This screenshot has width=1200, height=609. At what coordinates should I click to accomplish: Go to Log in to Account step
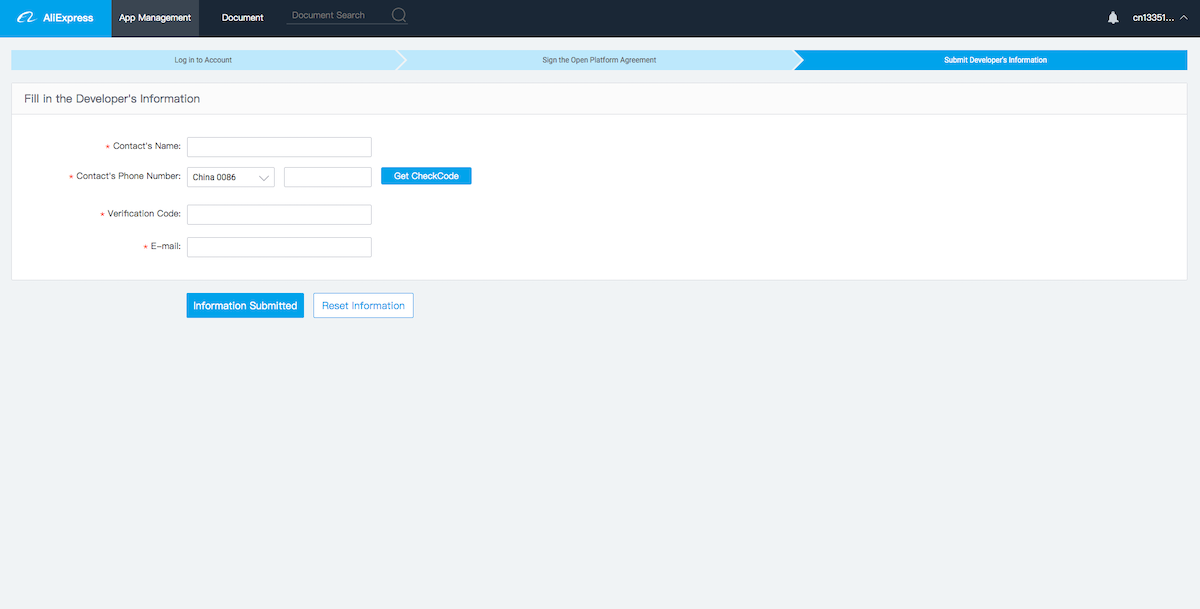click(x=203, y=60)
